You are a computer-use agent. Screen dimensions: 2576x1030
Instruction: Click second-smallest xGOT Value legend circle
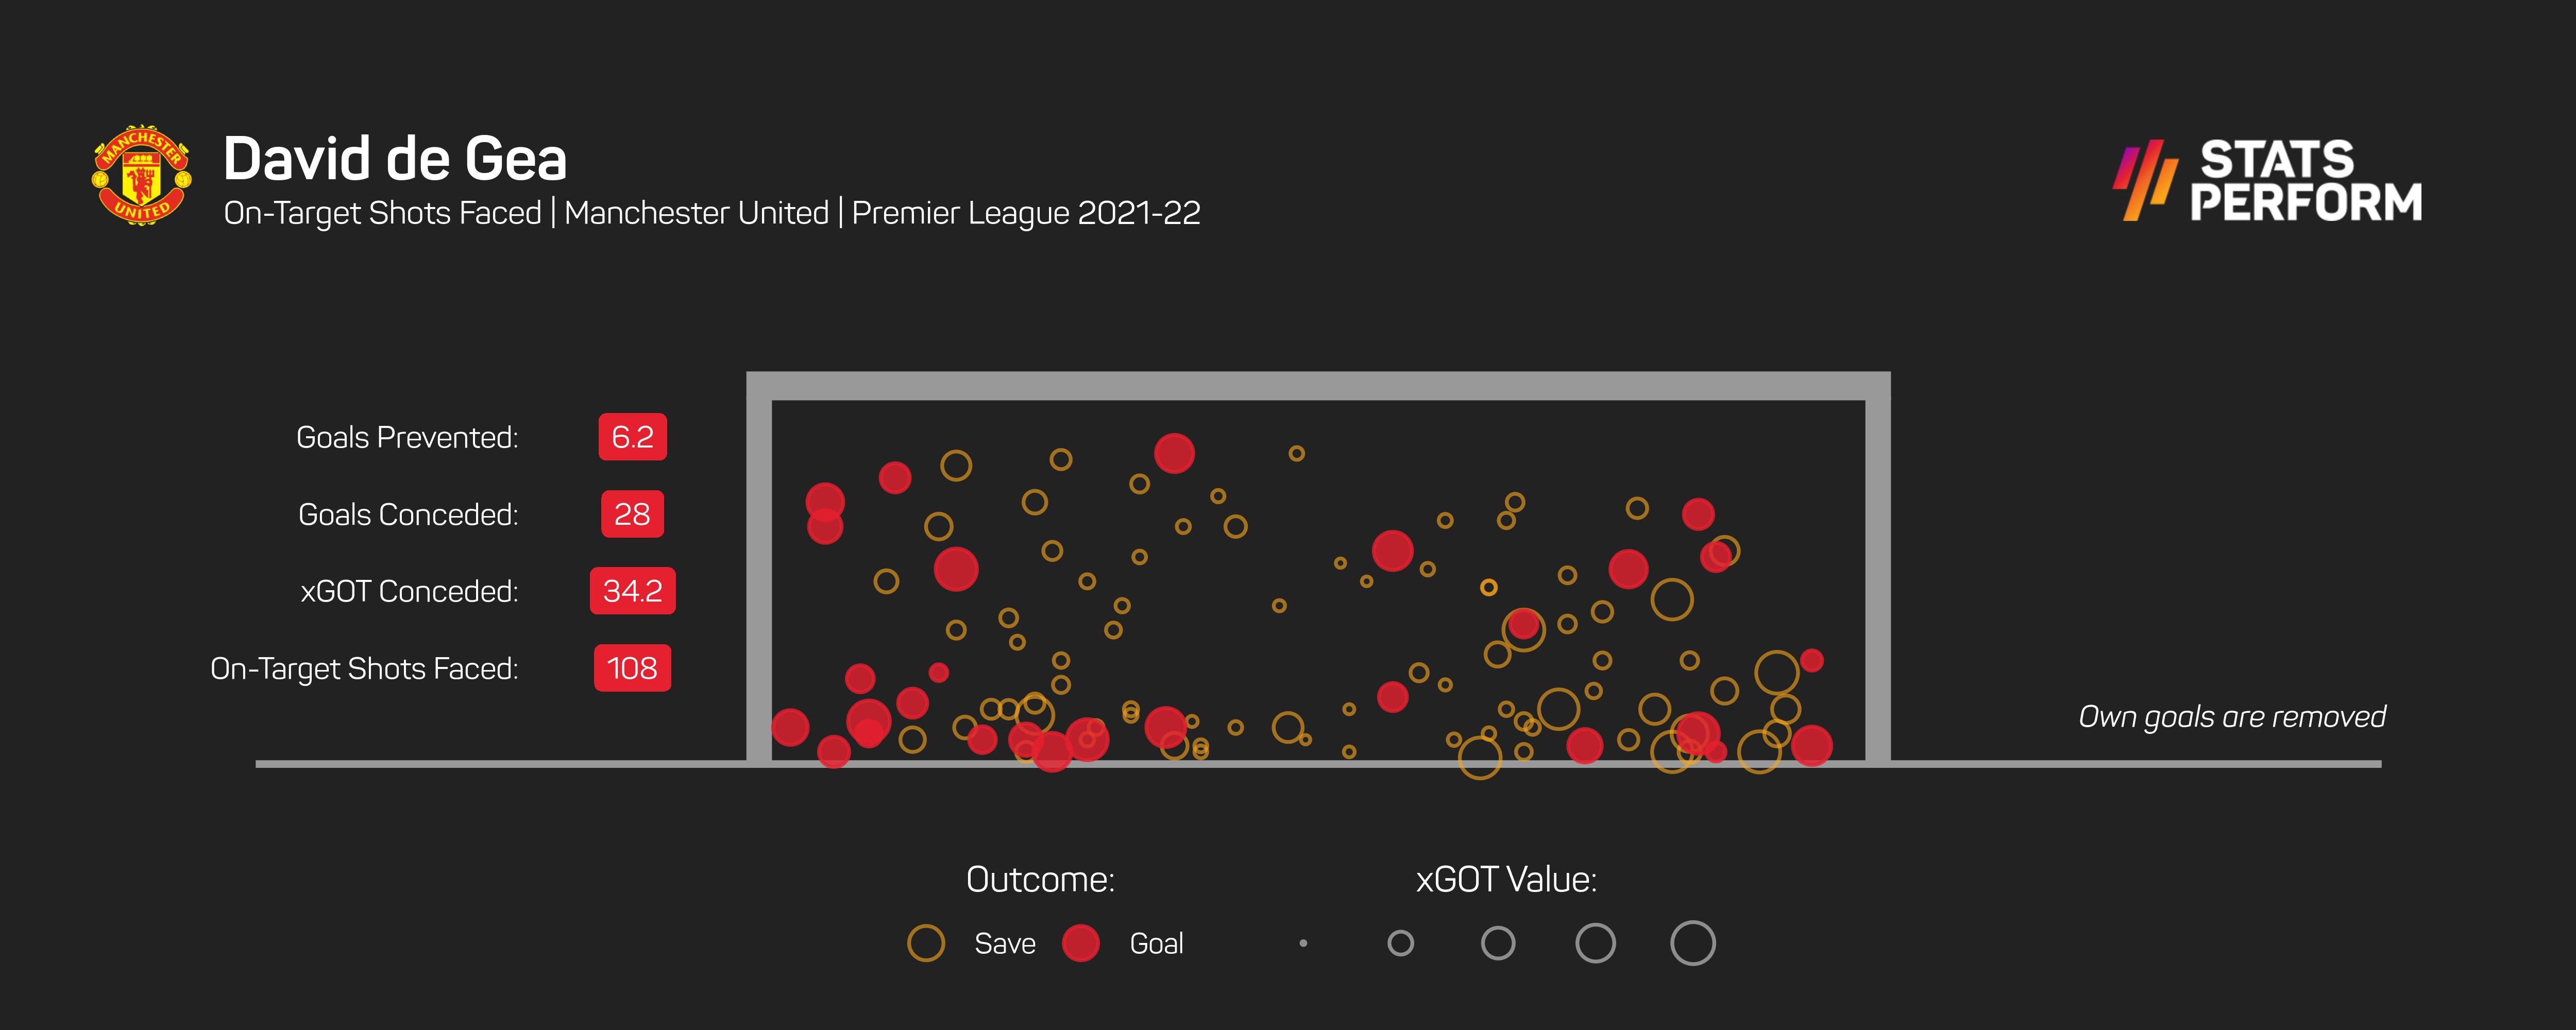(x=1400, y=943)
